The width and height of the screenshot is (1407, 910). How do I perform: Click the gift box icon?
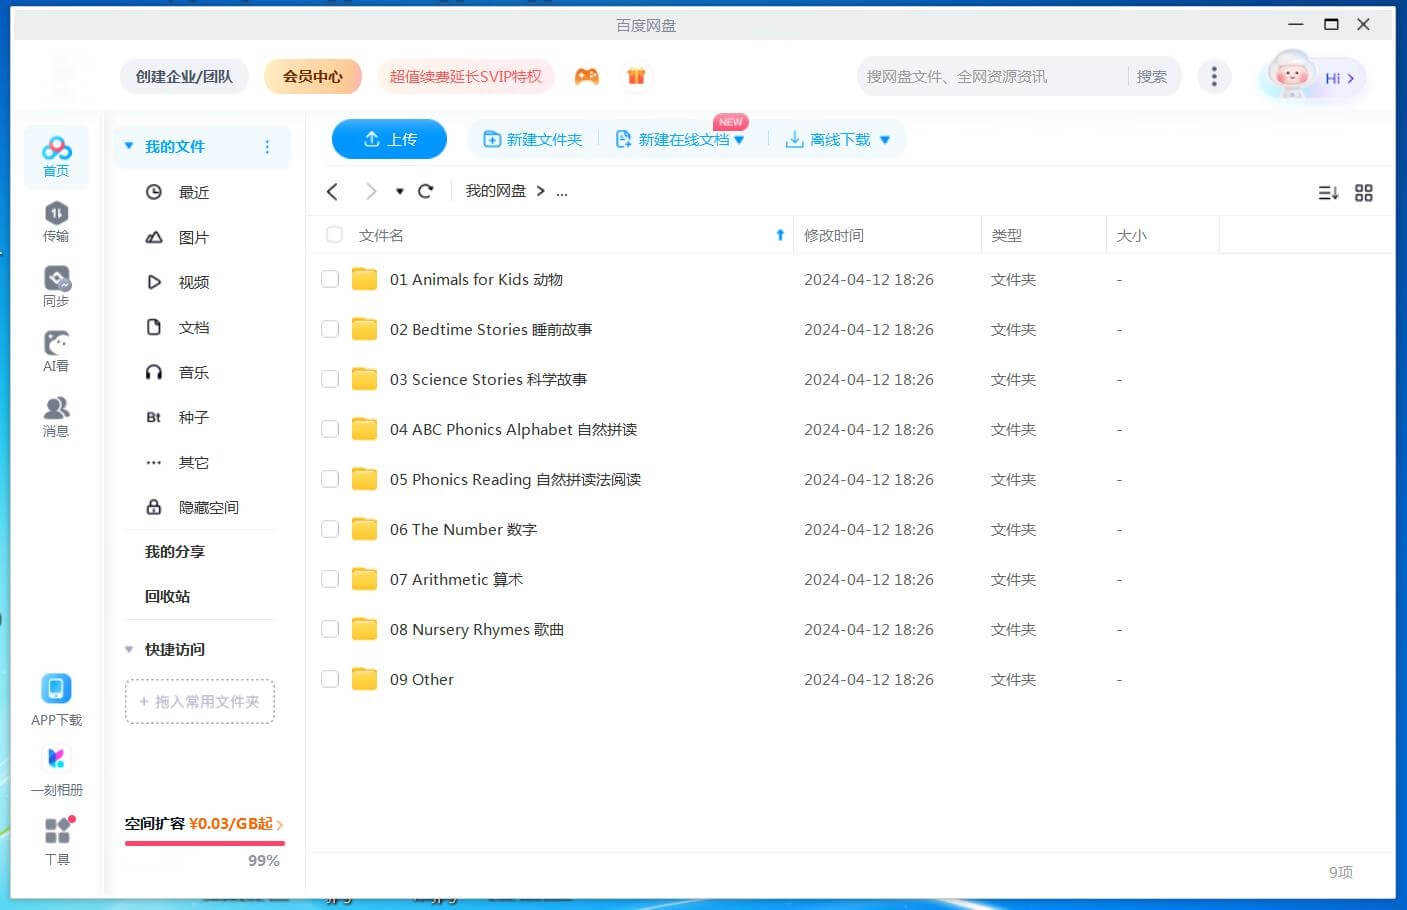tap(636, 76)
